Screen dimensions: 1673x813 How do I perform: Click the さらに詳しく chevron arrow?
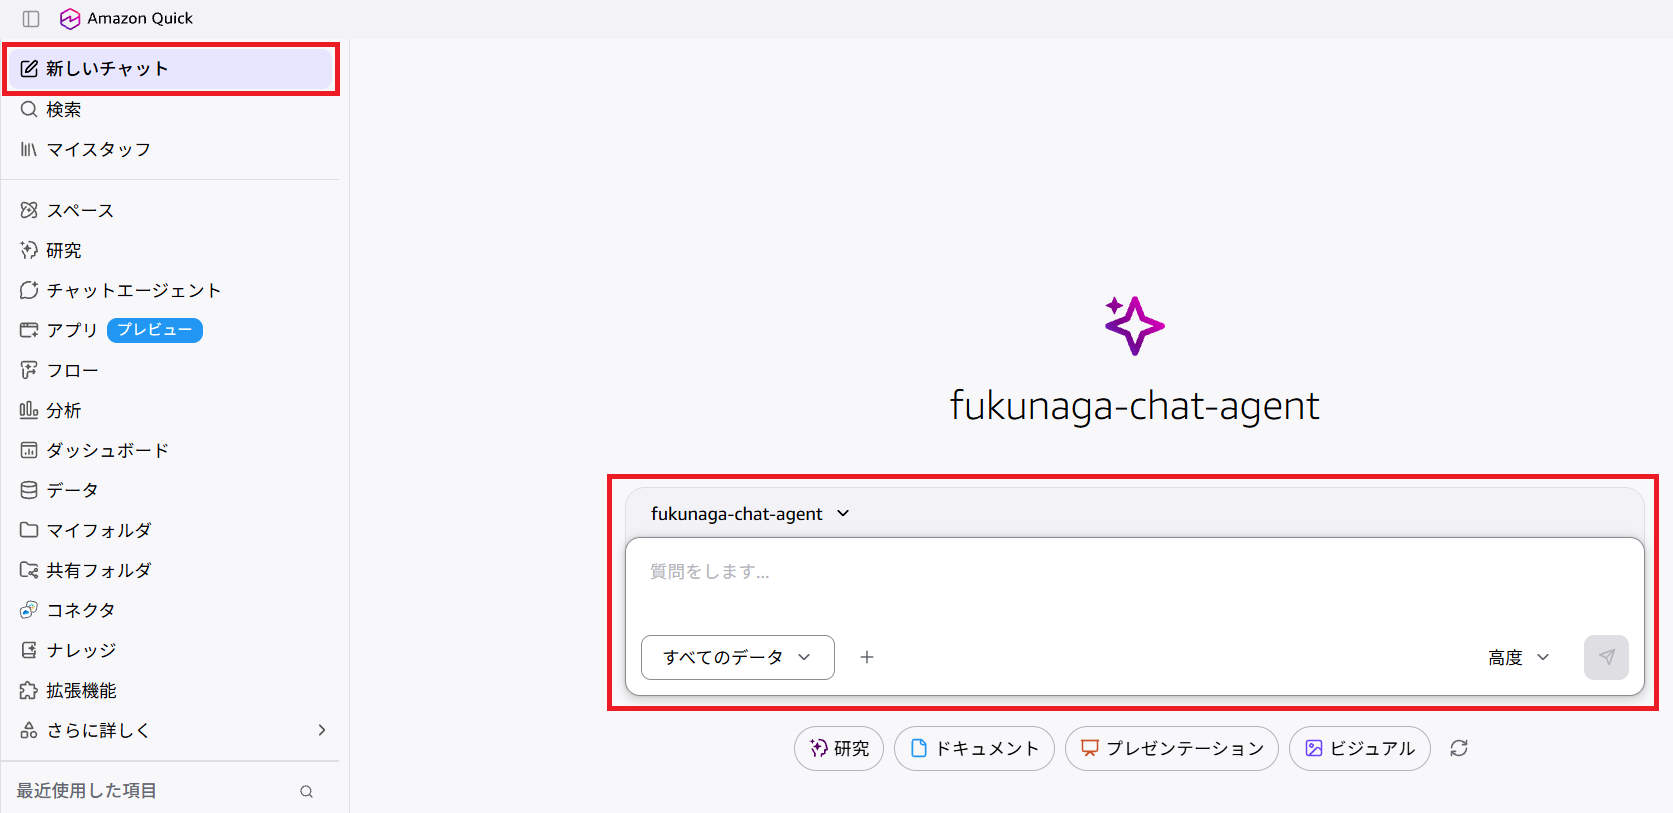point(322,730)
